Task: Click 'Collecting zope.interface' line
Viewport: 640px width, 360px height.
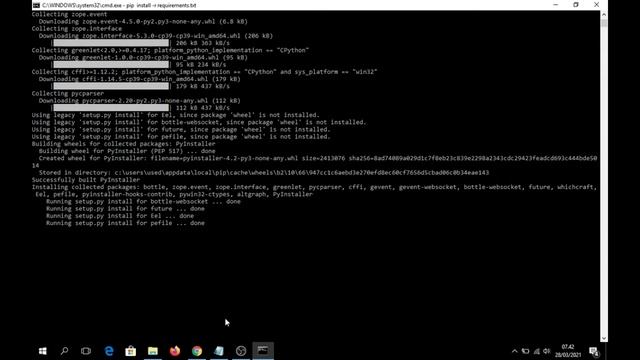Action: pos(77,29)
